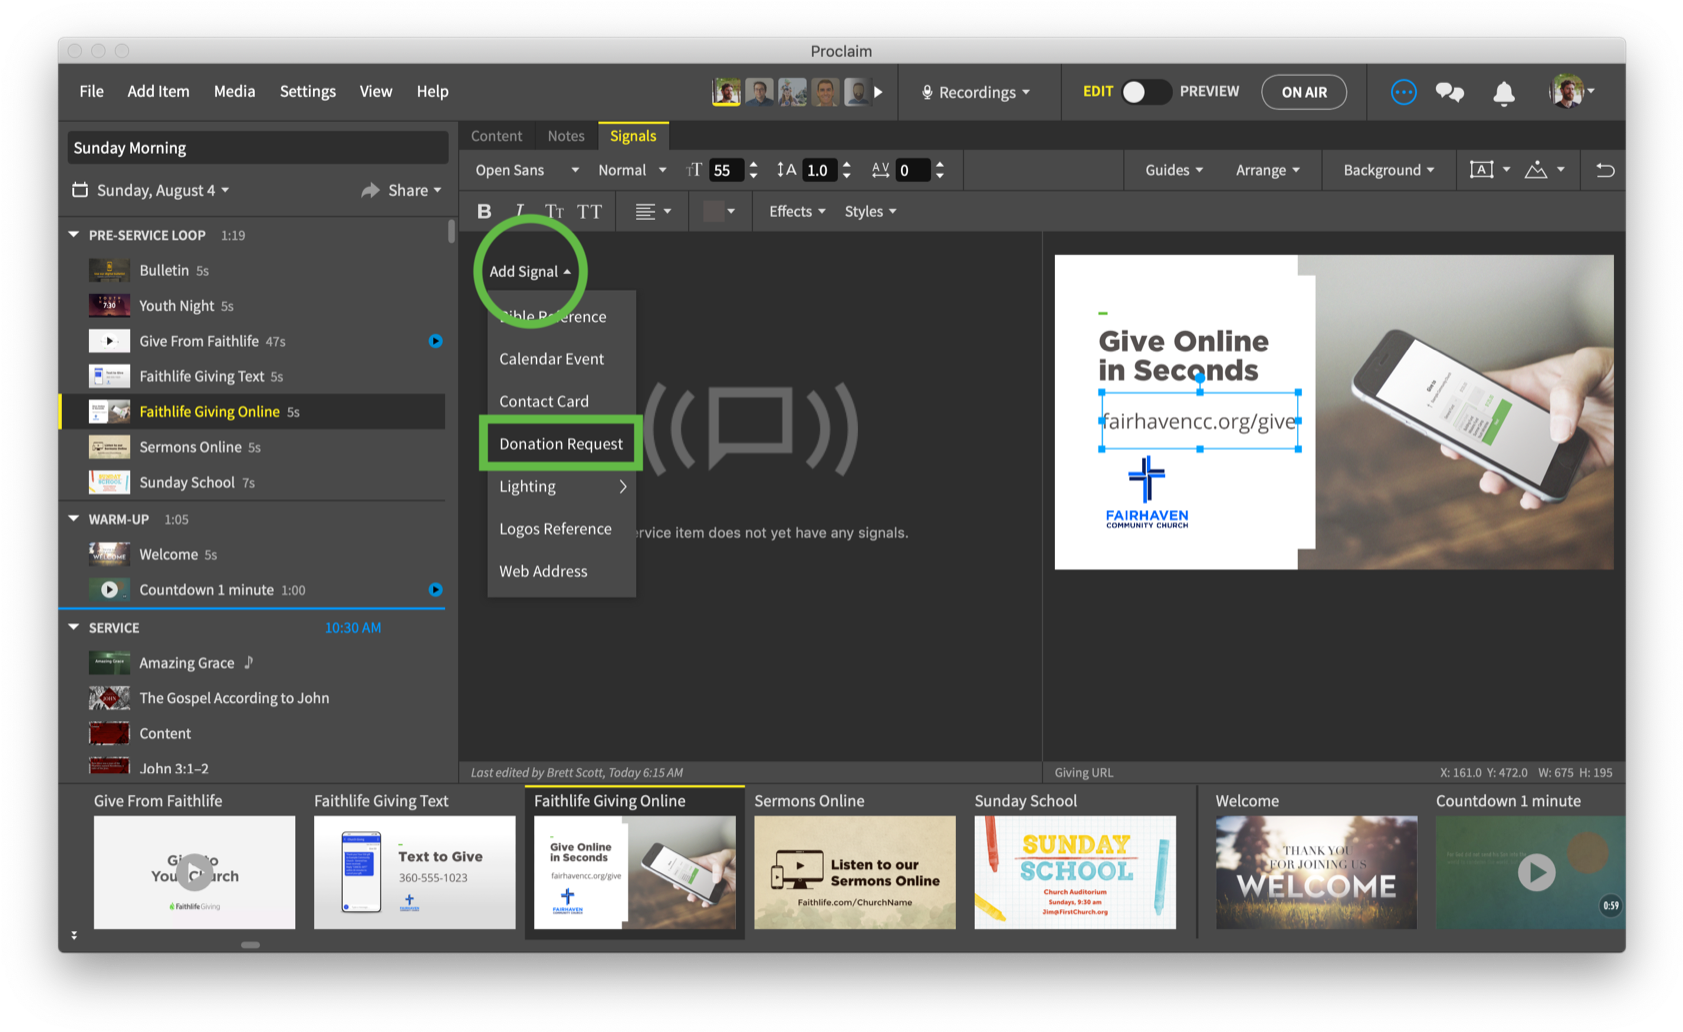Apply small caps formatting Tt
This screenshot has height=1032, width=1683.
(554, 211)
